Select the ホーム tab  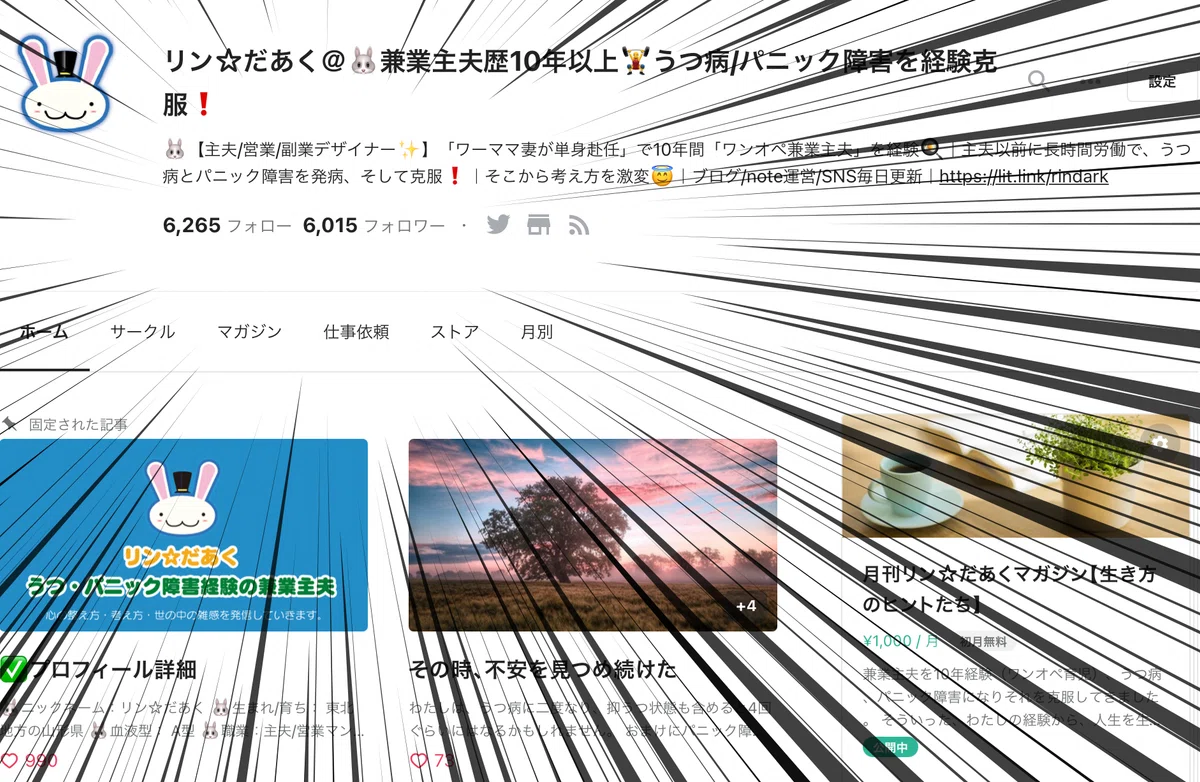click(44, 332)
